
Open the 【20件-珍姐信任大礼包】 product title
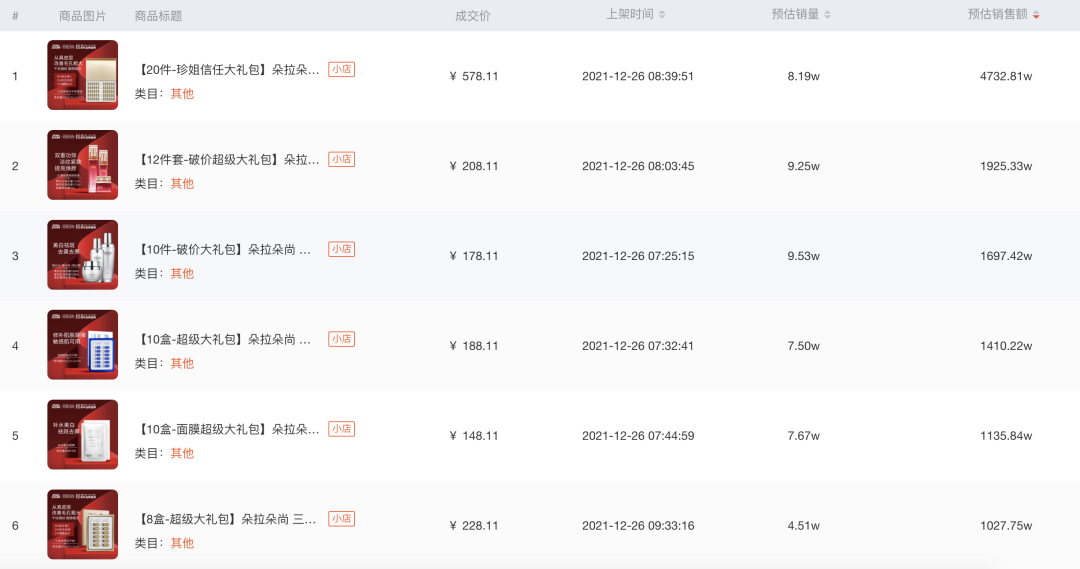[x=227, y=70]
